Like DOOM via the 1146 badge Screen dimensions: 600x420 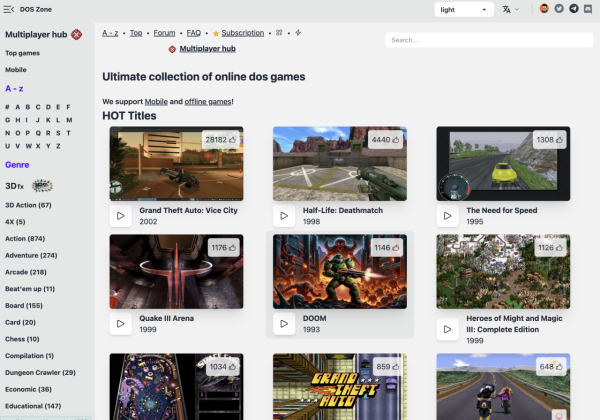click(386, 248)
